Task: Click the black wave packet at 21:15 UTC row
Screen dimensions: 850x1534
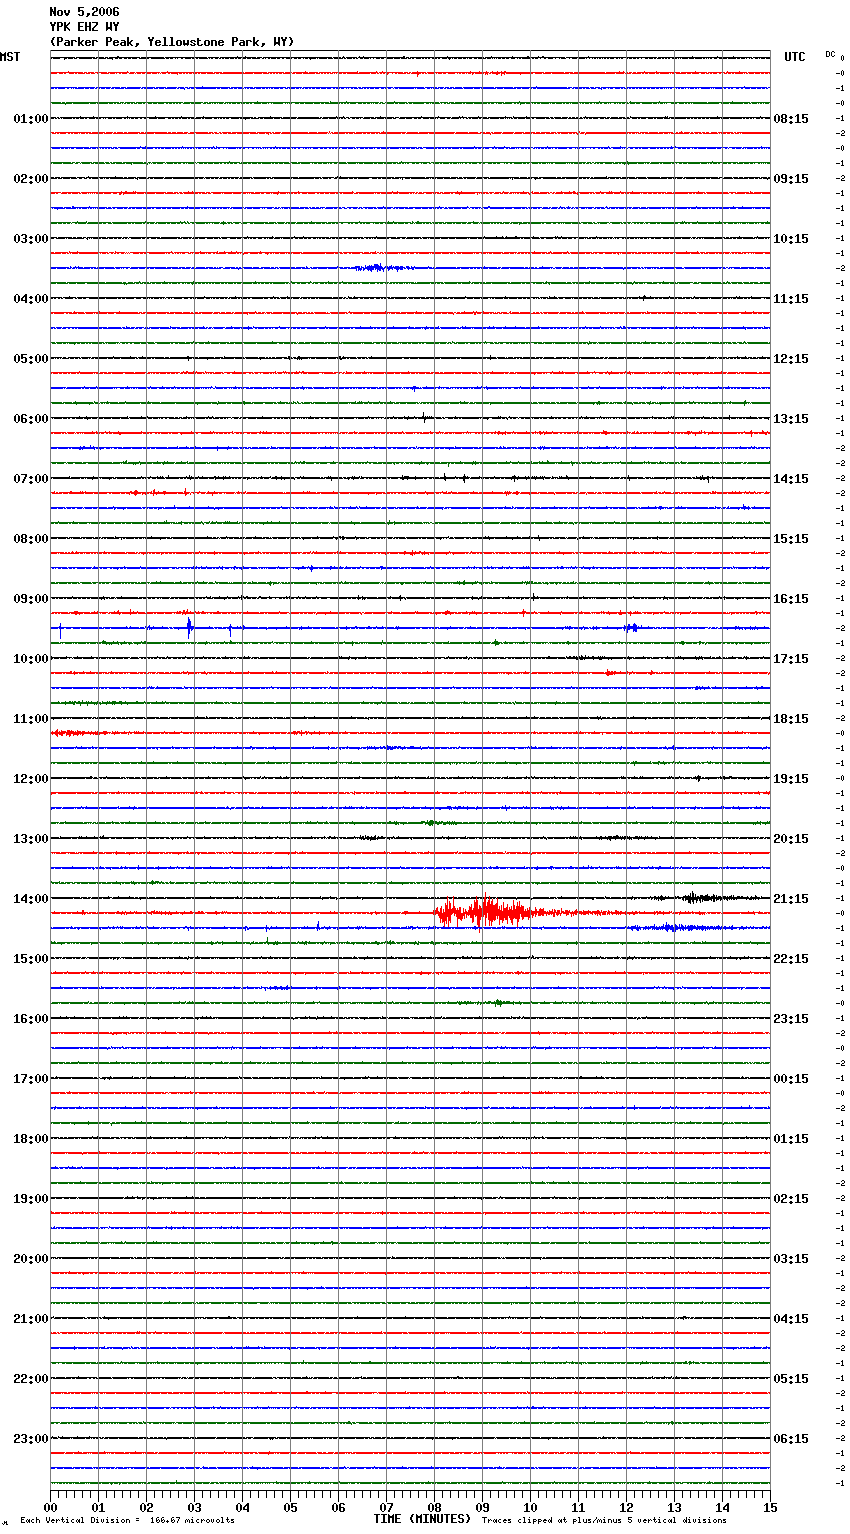Action: click(x=705, y=898)
